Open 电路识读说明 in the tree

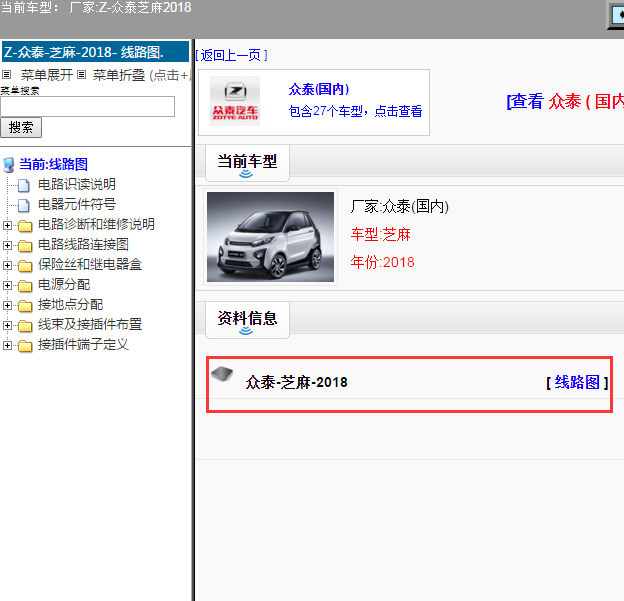[77, 184]
